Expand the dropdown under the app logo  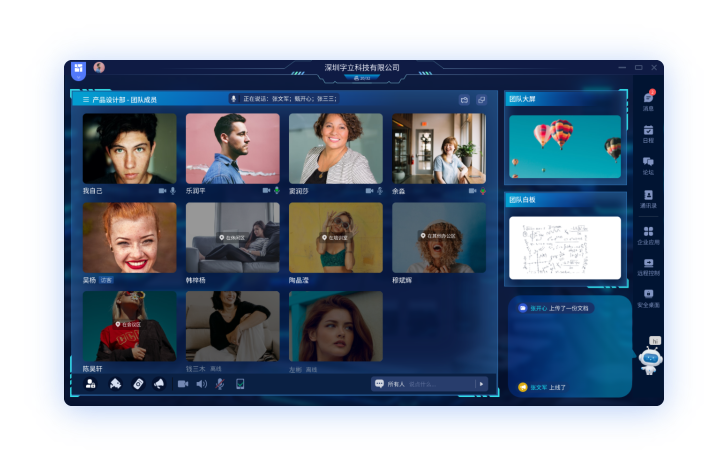coord(78,76)
